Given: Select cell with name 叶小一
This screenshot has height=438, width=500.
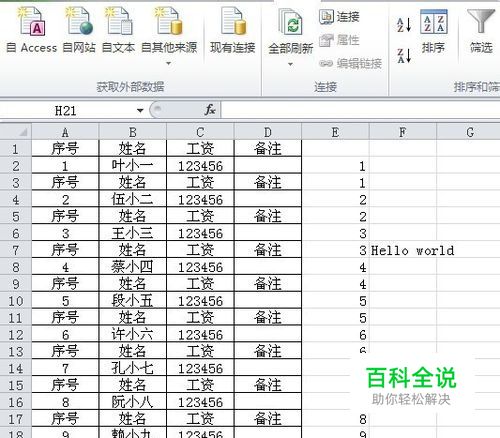Looking at the screenshot, I should tap(133, 166).
